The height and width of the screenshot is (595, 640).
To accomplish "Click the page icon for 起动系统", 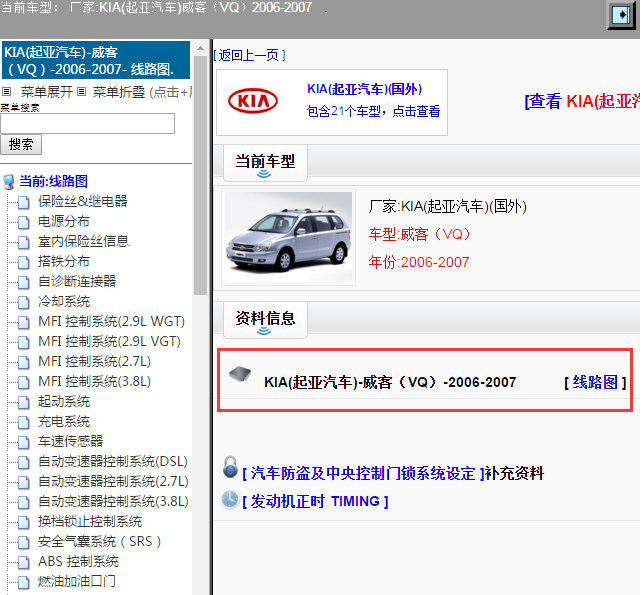I will coord(24,402).
